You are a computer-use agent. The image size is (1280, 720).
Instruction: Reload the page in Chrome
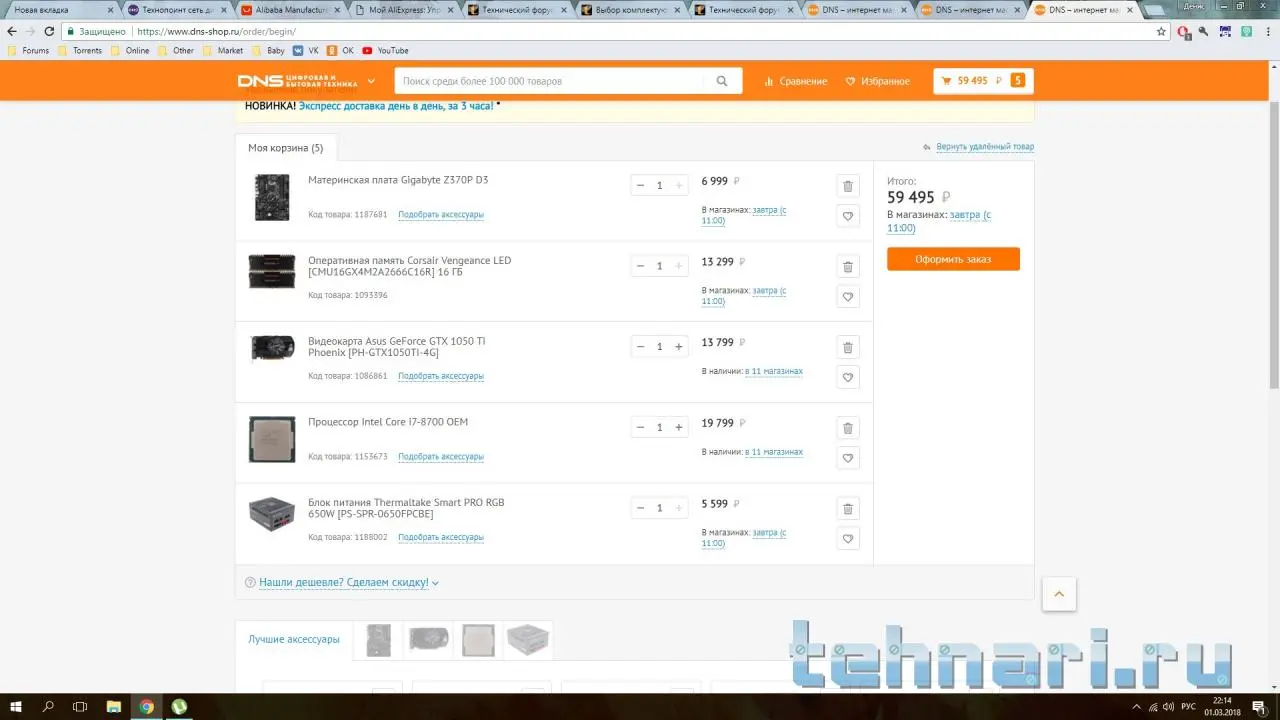pyautogui.click(x=49, y=31)
